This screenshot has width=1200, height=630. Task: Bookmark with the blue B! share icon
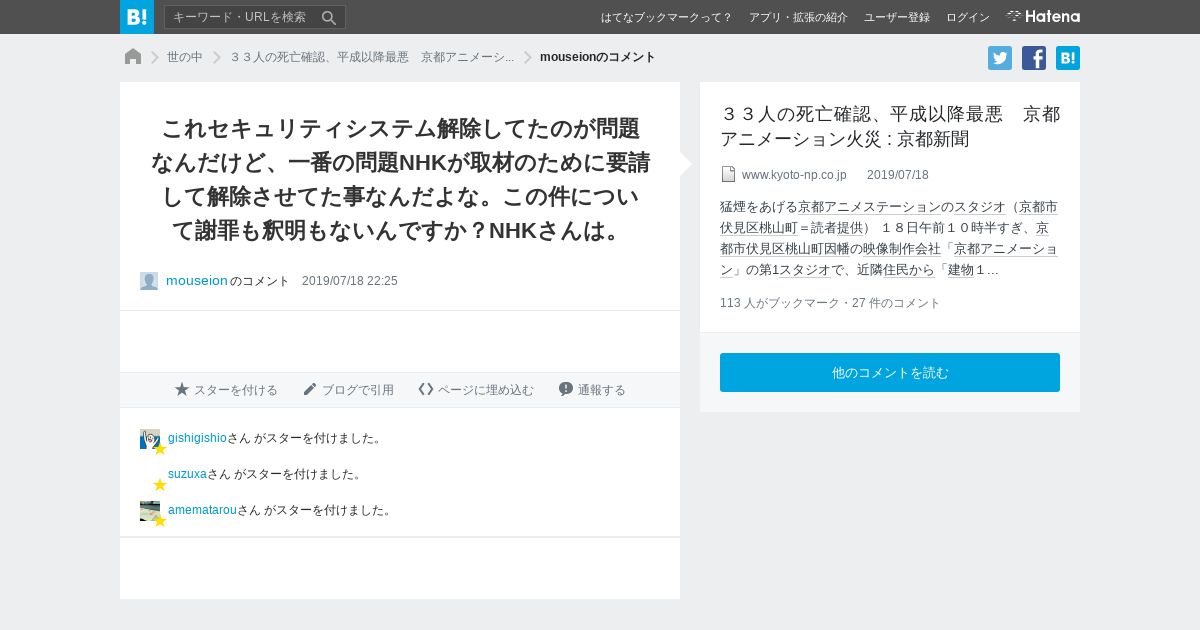click(x=1068, y=58)
